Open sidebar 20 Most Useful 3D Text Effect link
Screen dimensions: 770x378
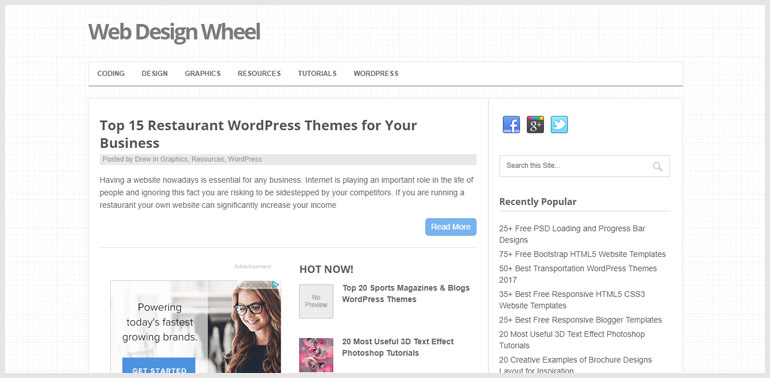[x=572, y=340]
